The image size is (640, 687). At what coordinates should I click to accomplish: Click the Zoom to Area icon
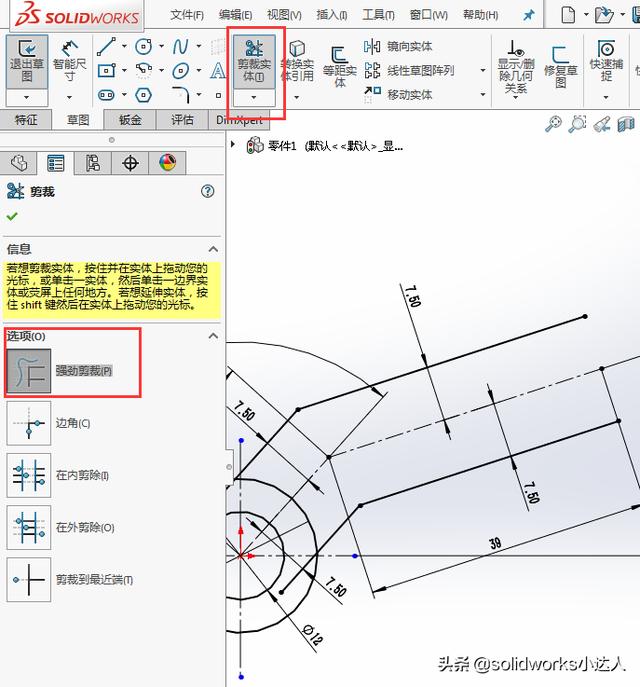coord(577,123)
